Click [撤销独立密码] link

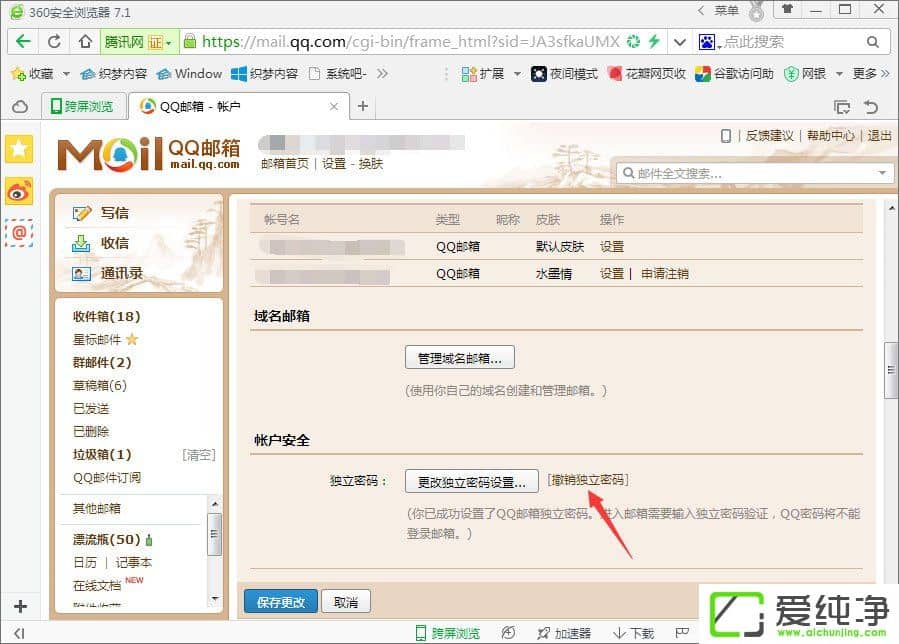(x=588, y=479)
